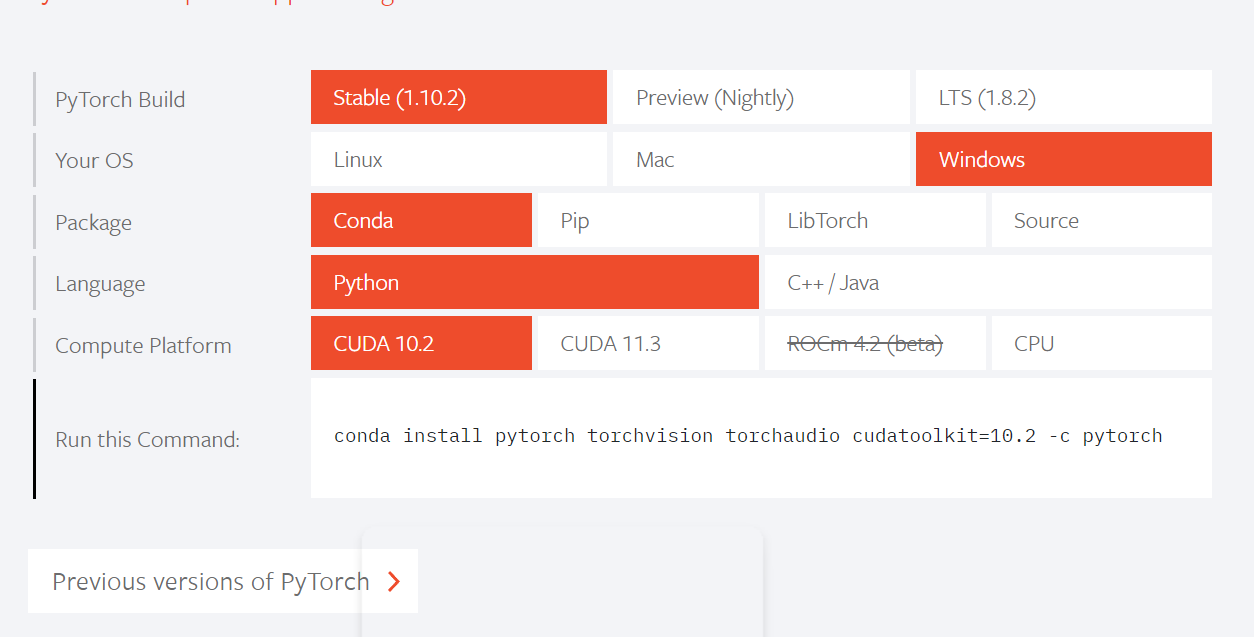The height and width of the screenshot is (637, 1254).
Task: Pick the LTS (1.8.2) build
Action: (1064, 97)
